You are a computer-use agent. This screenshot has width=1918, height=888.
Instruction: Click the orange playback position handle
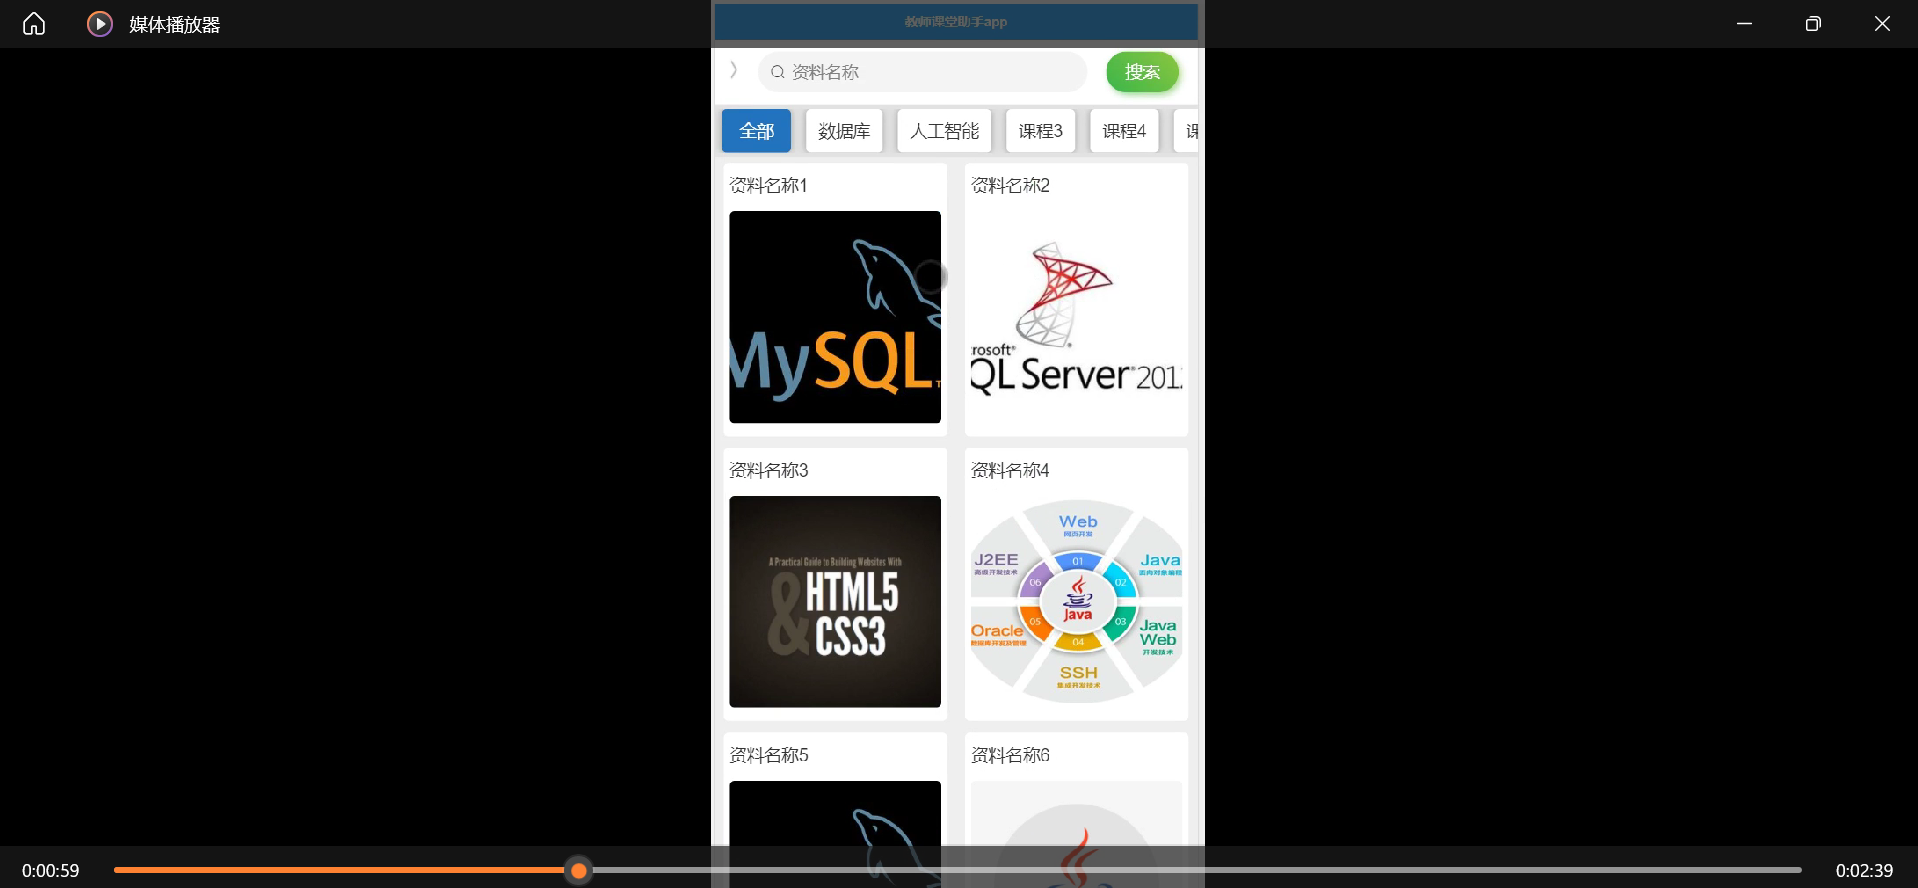coord(579,870)
